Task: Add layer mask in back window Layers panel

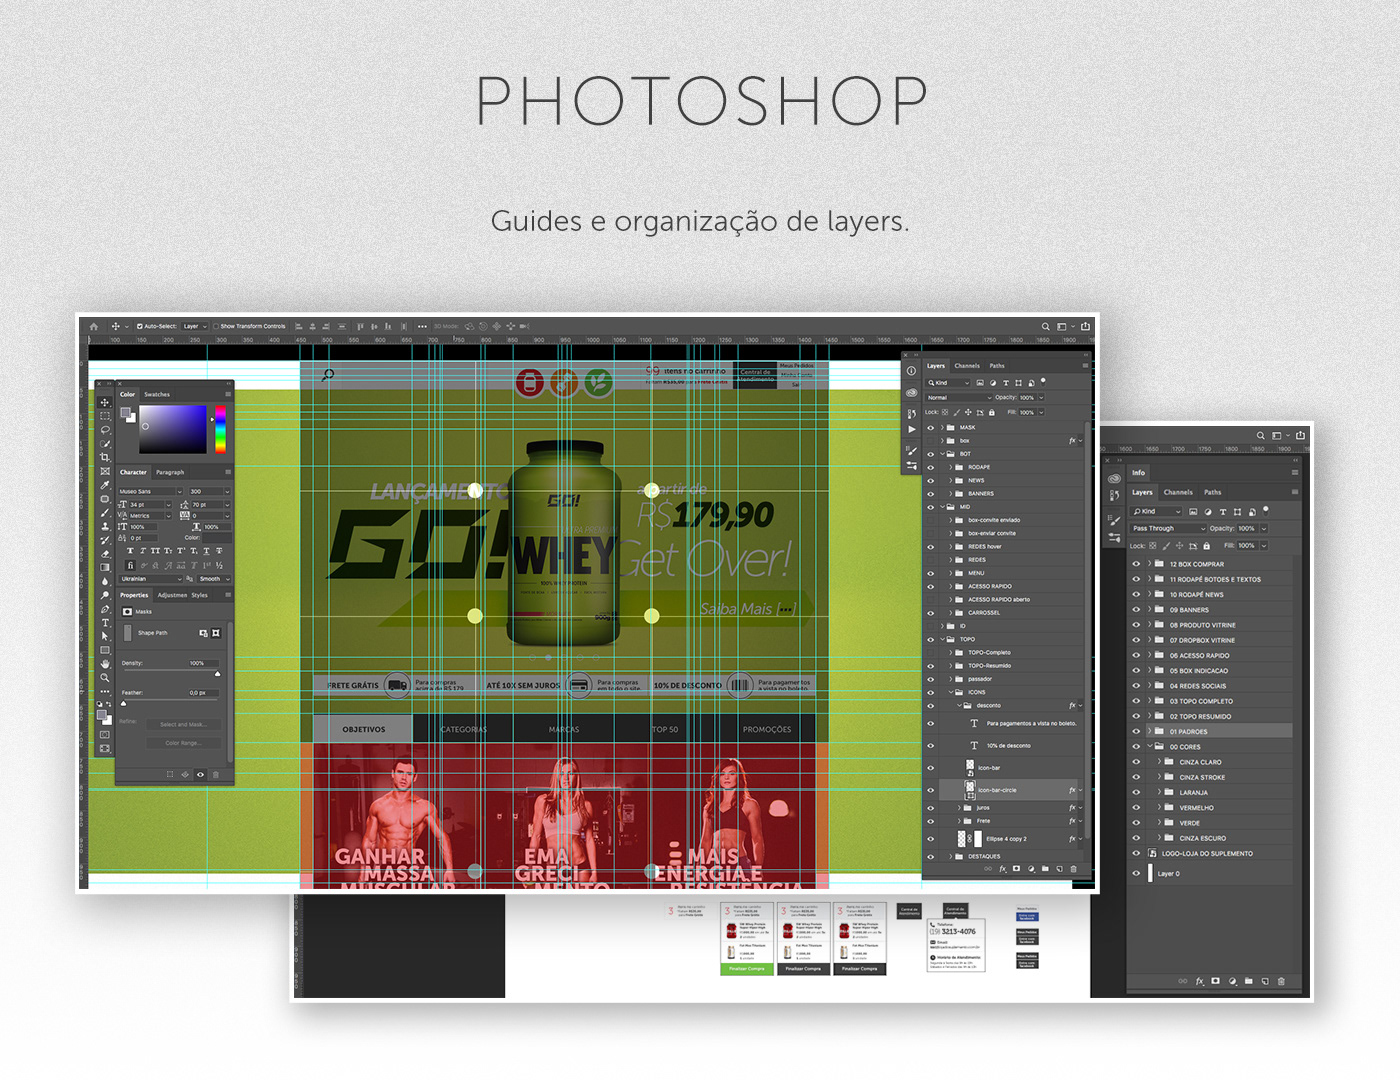Action: point(1216,981)
